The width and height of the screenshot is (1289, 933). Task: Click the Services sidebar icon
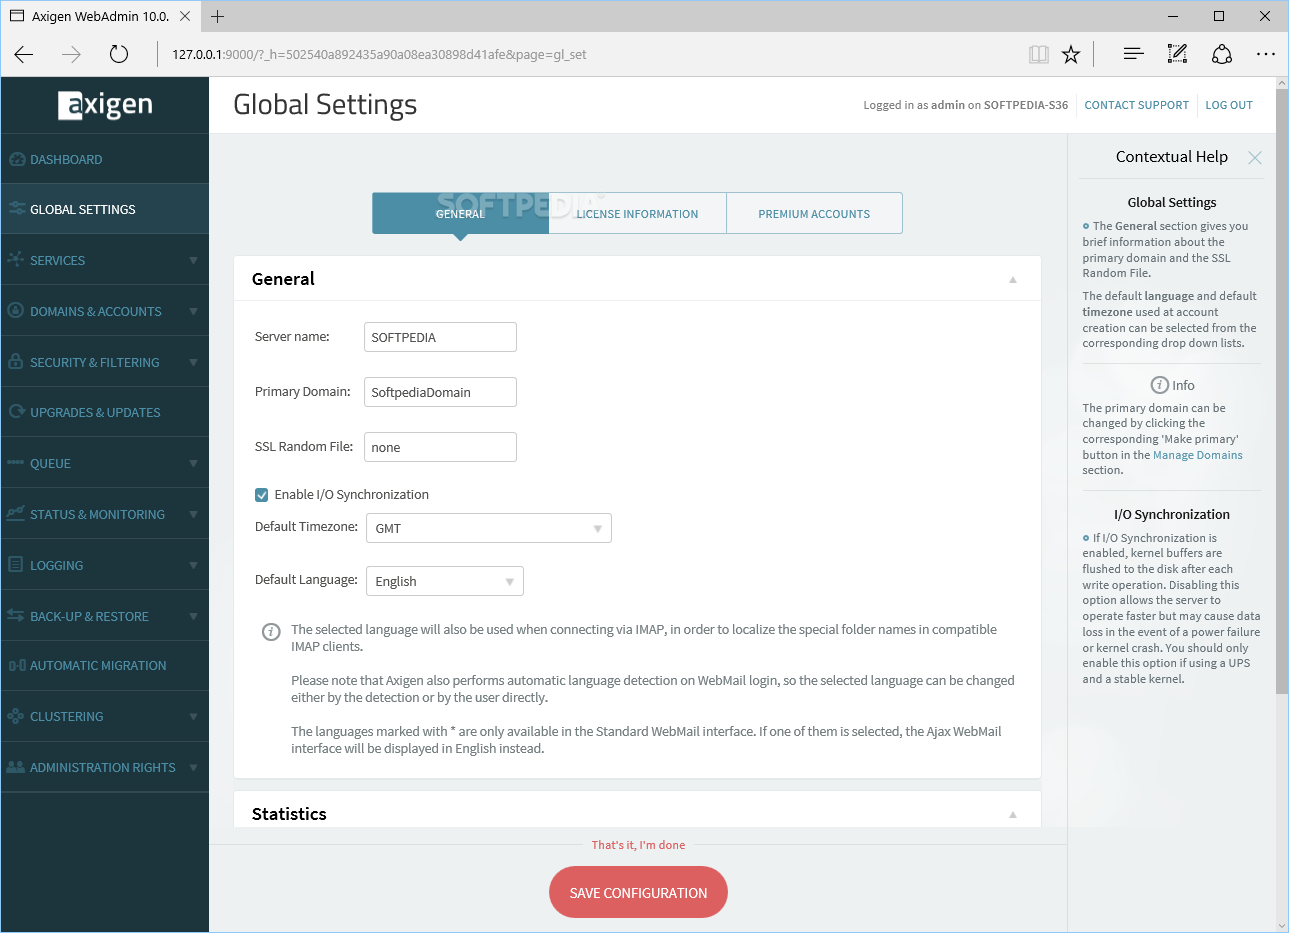[x=16, y=260]
